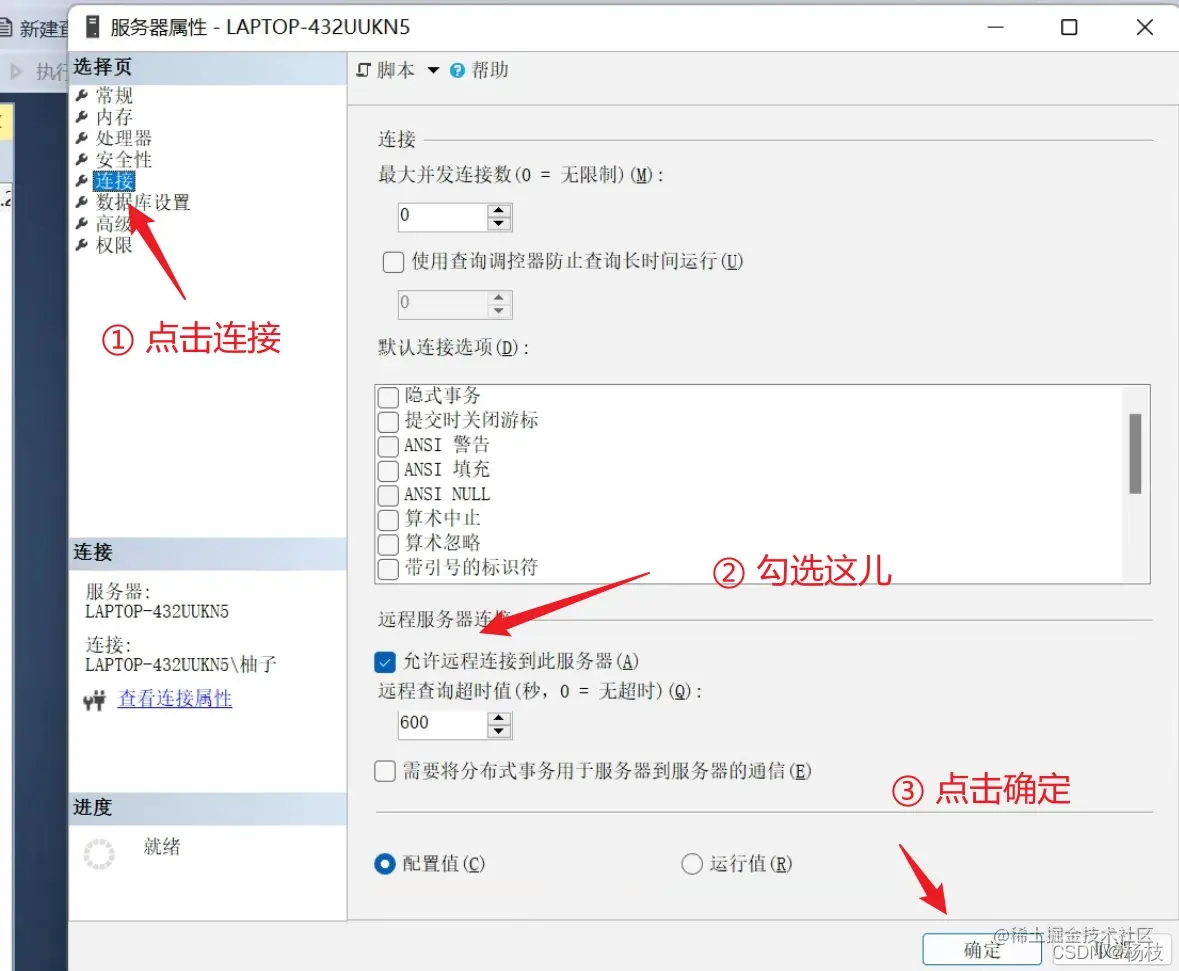
Task: Open 帮助 in the toolbar
Action: (x=489, y=70)
